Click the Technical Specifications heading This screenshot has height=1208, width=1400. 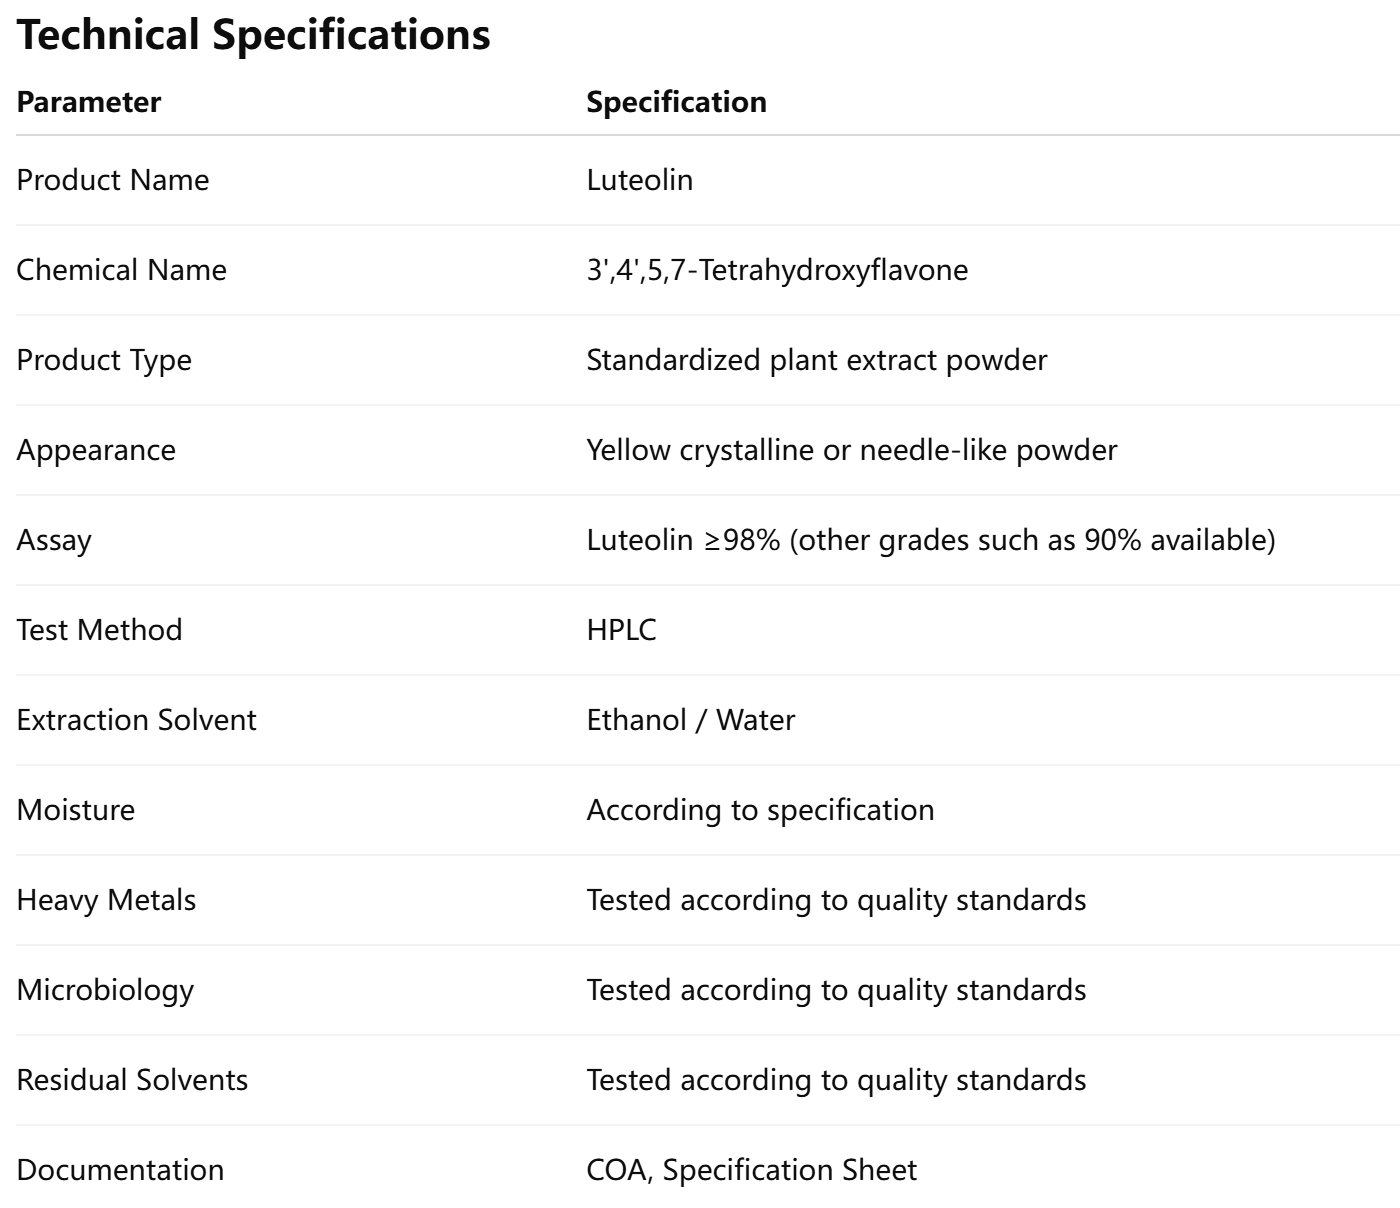[254, 35]
